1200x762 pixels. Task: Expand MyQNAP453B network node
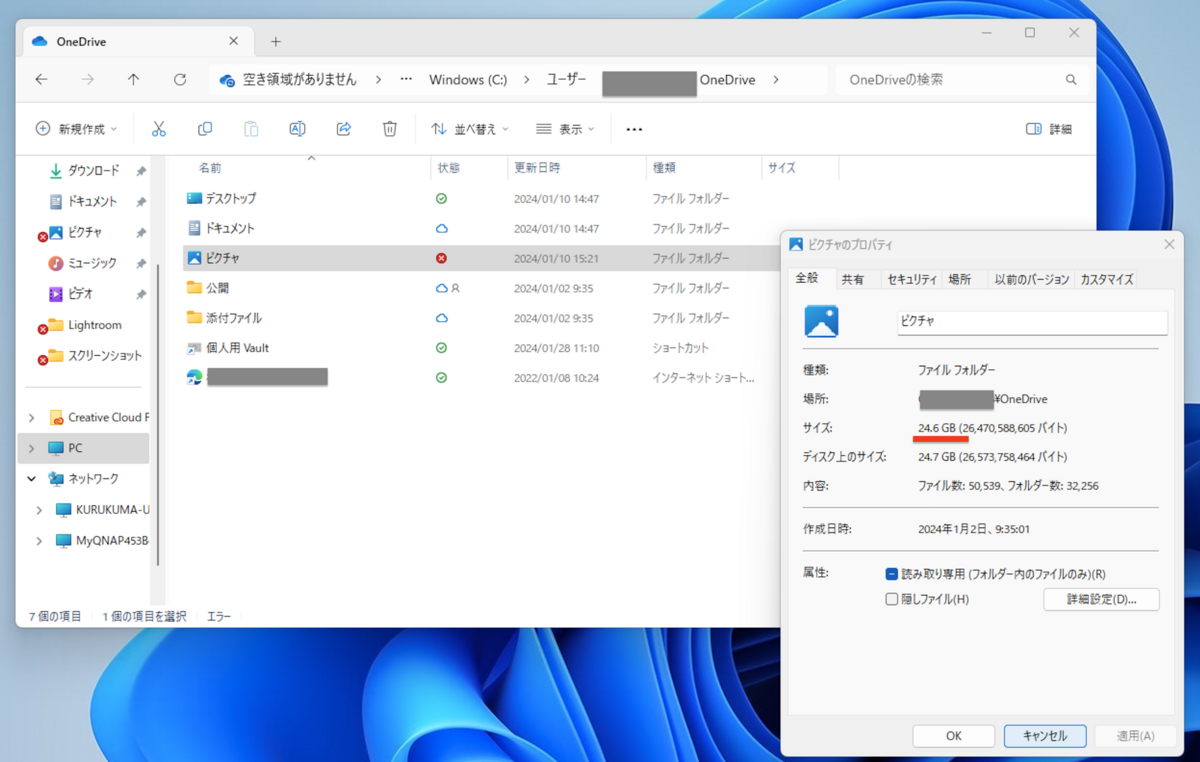(39, 541)
